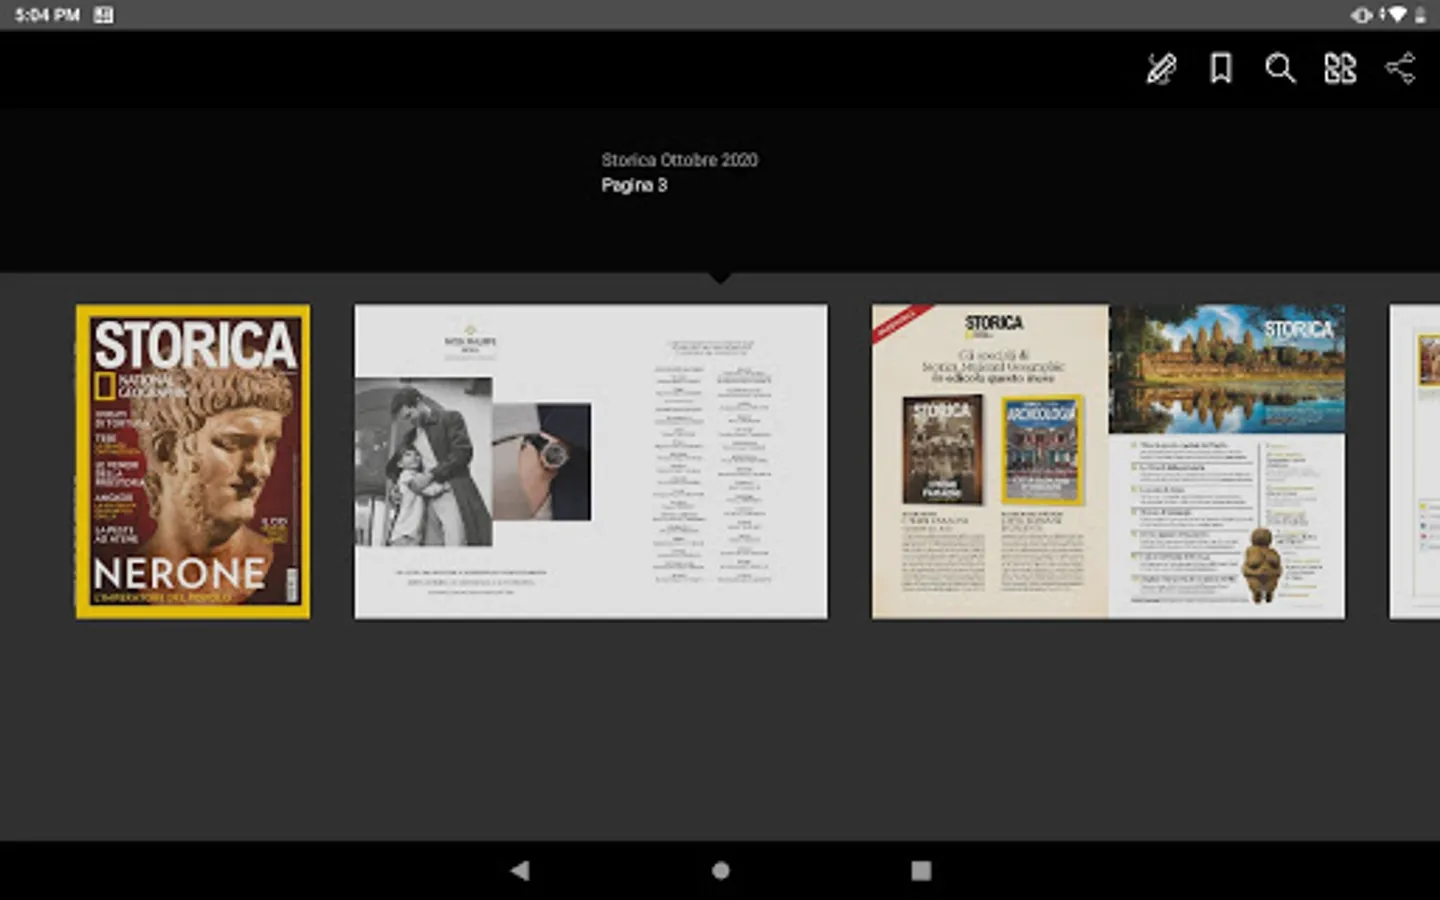Tap the status bar notification icon

pyautogui.click(x=103, y=15)
